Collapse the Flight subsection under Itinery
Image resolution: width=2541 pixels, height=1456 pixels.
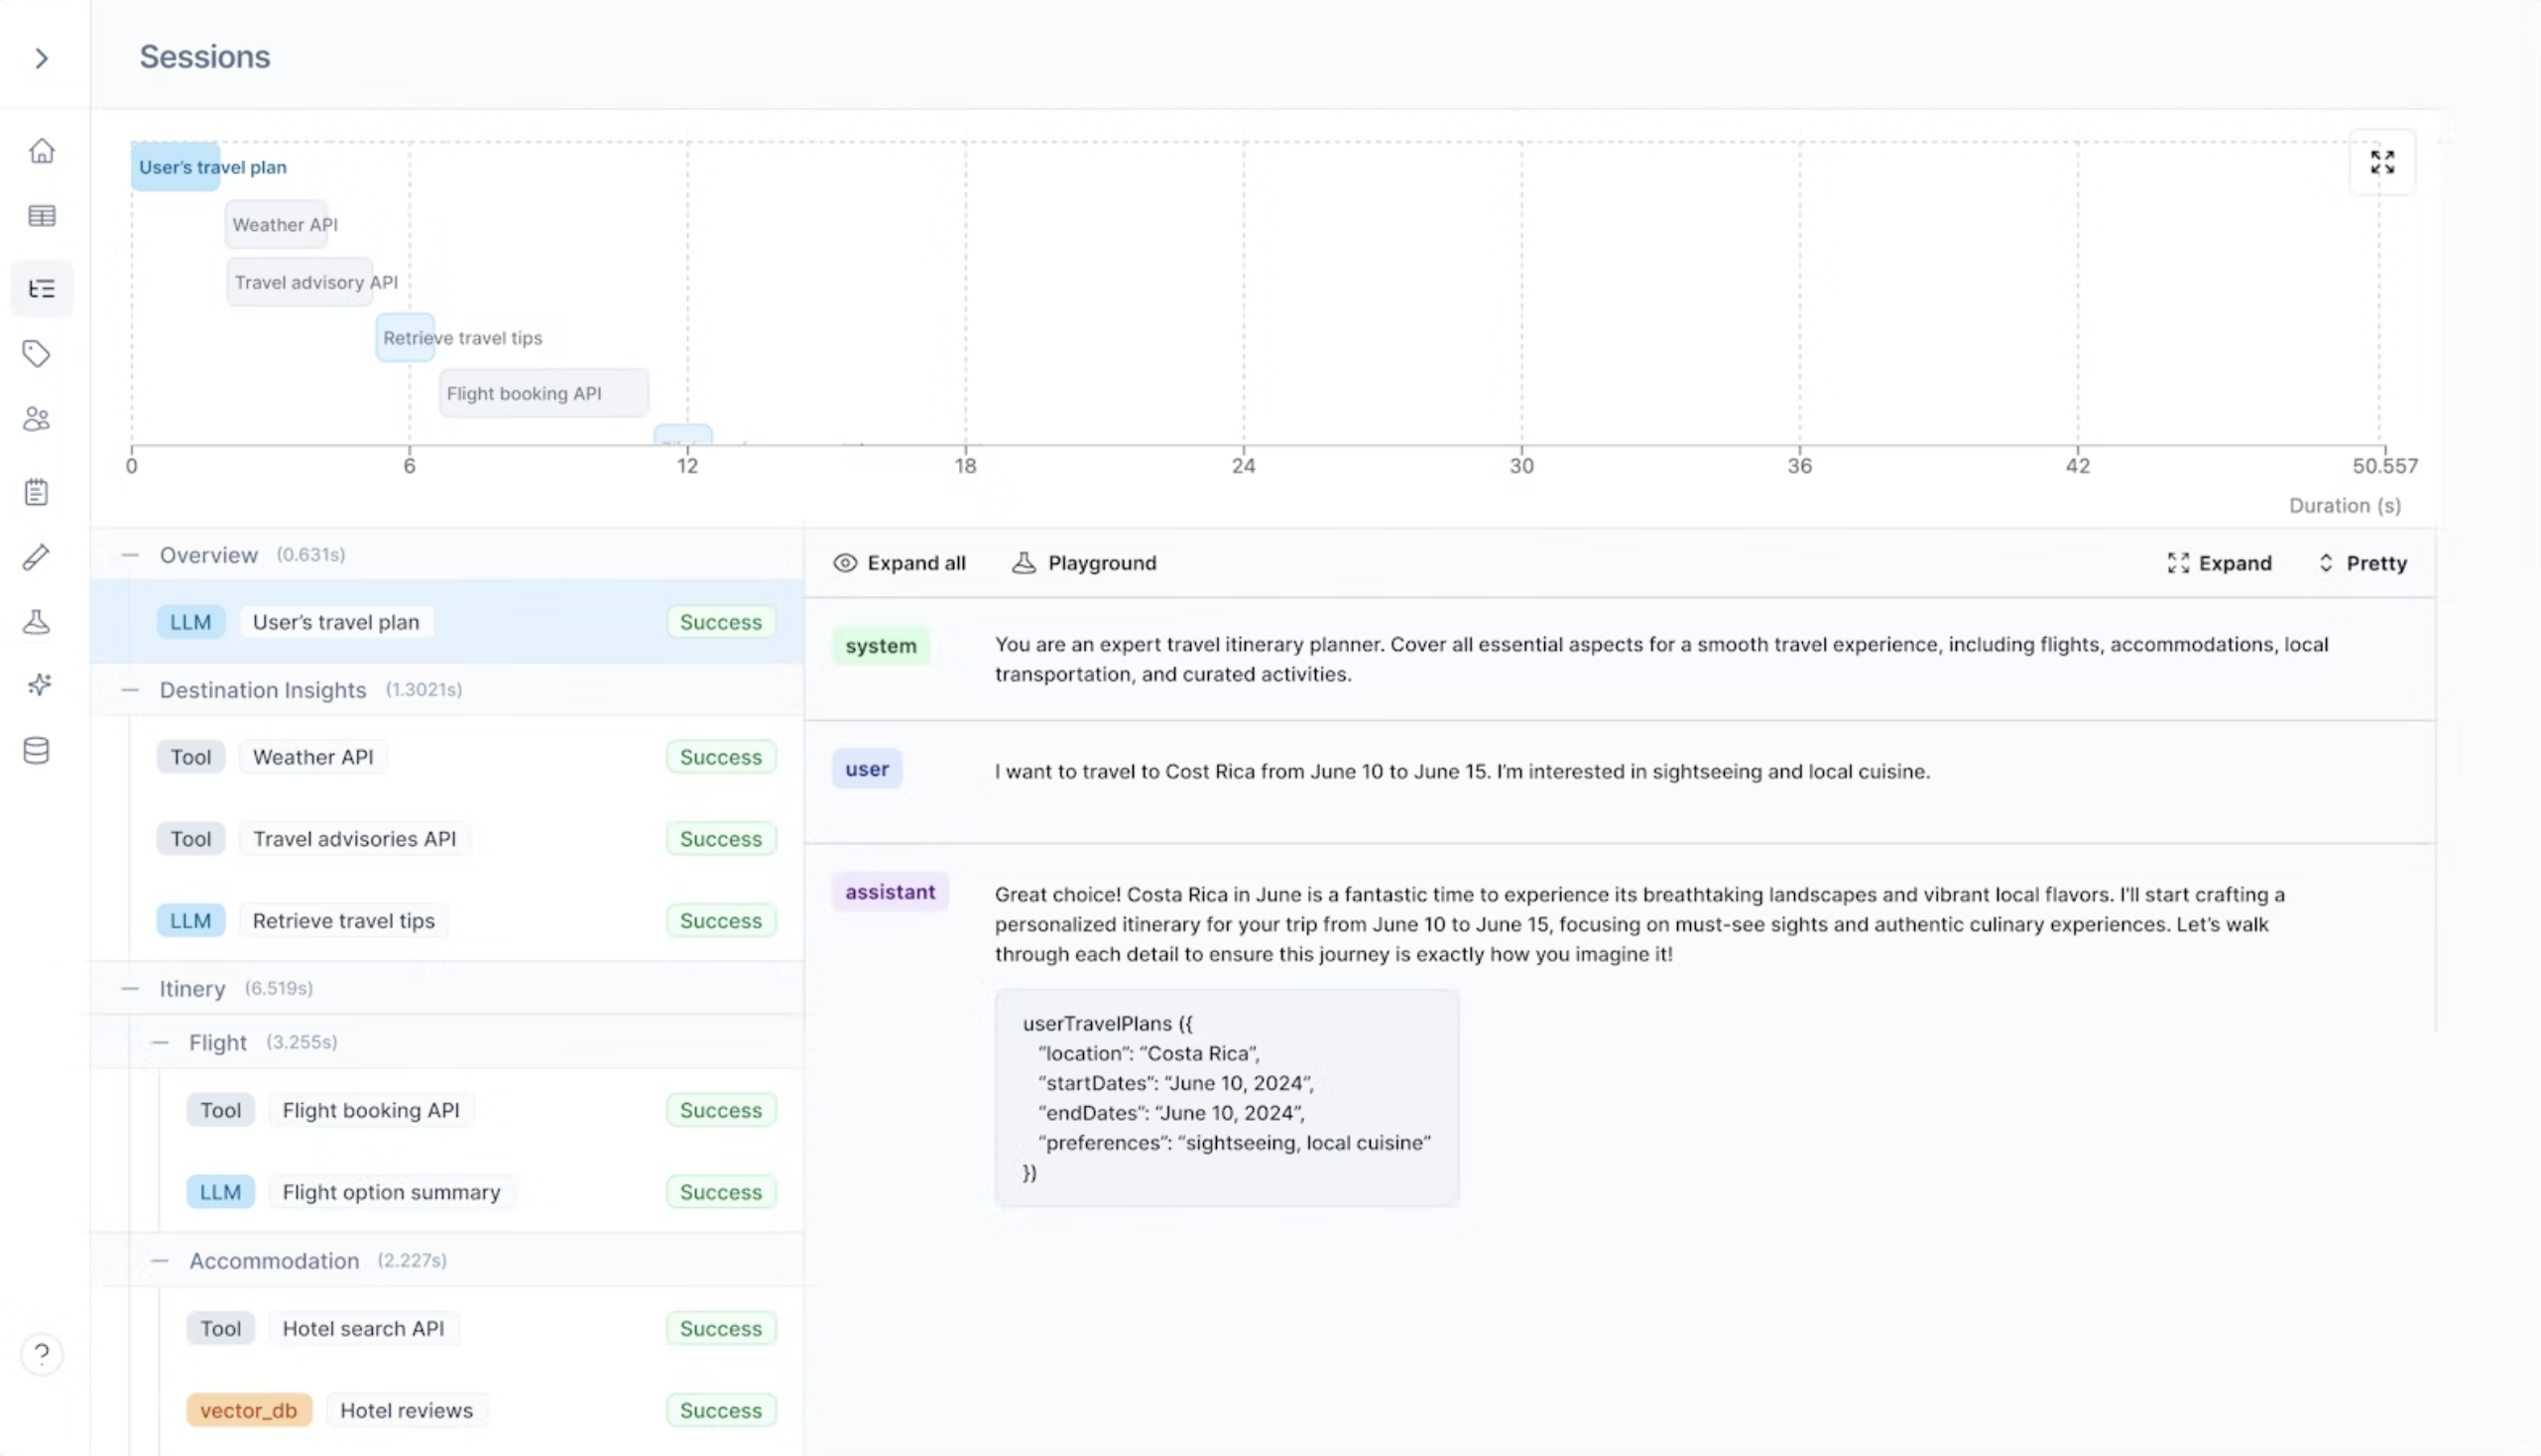click(x=159, y=1041)
